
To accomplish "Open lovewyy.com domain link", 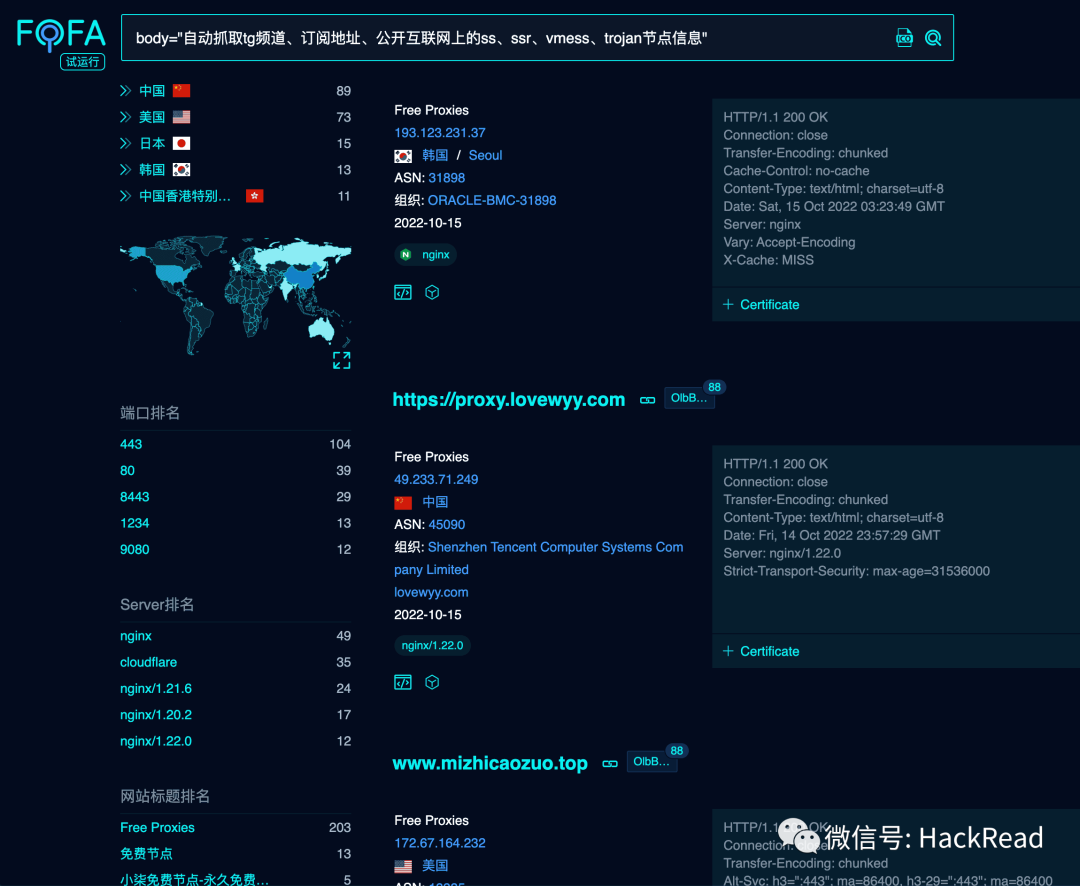I will (x=431, y=592).
